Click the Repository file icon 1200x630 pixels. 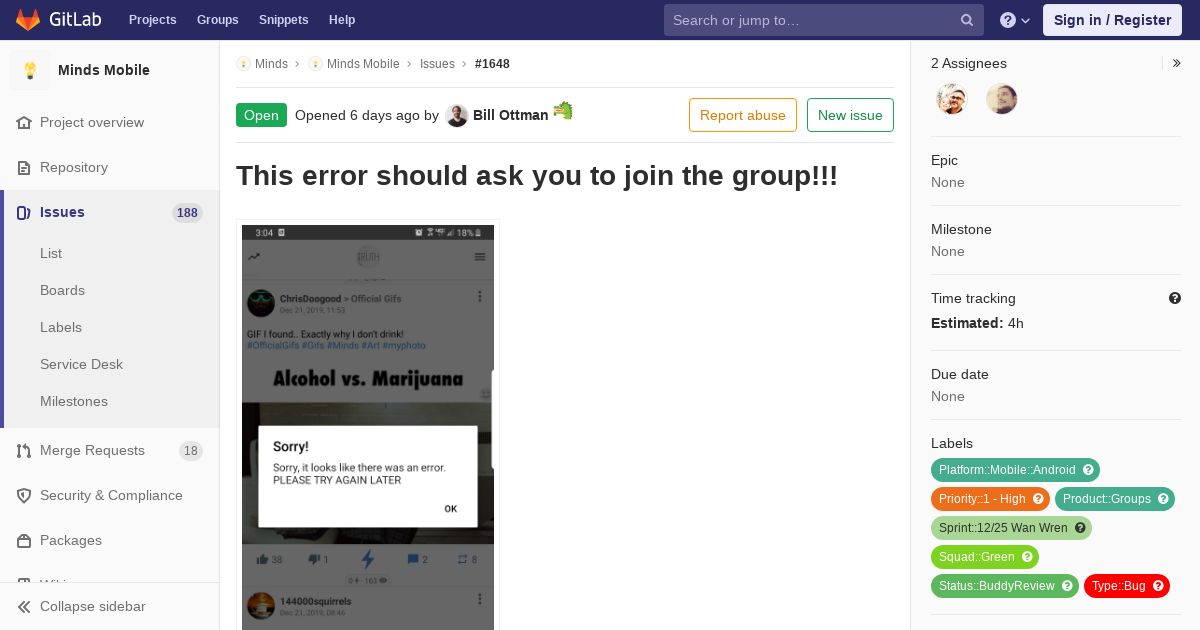pyautogui.click(x=24, y=167)
